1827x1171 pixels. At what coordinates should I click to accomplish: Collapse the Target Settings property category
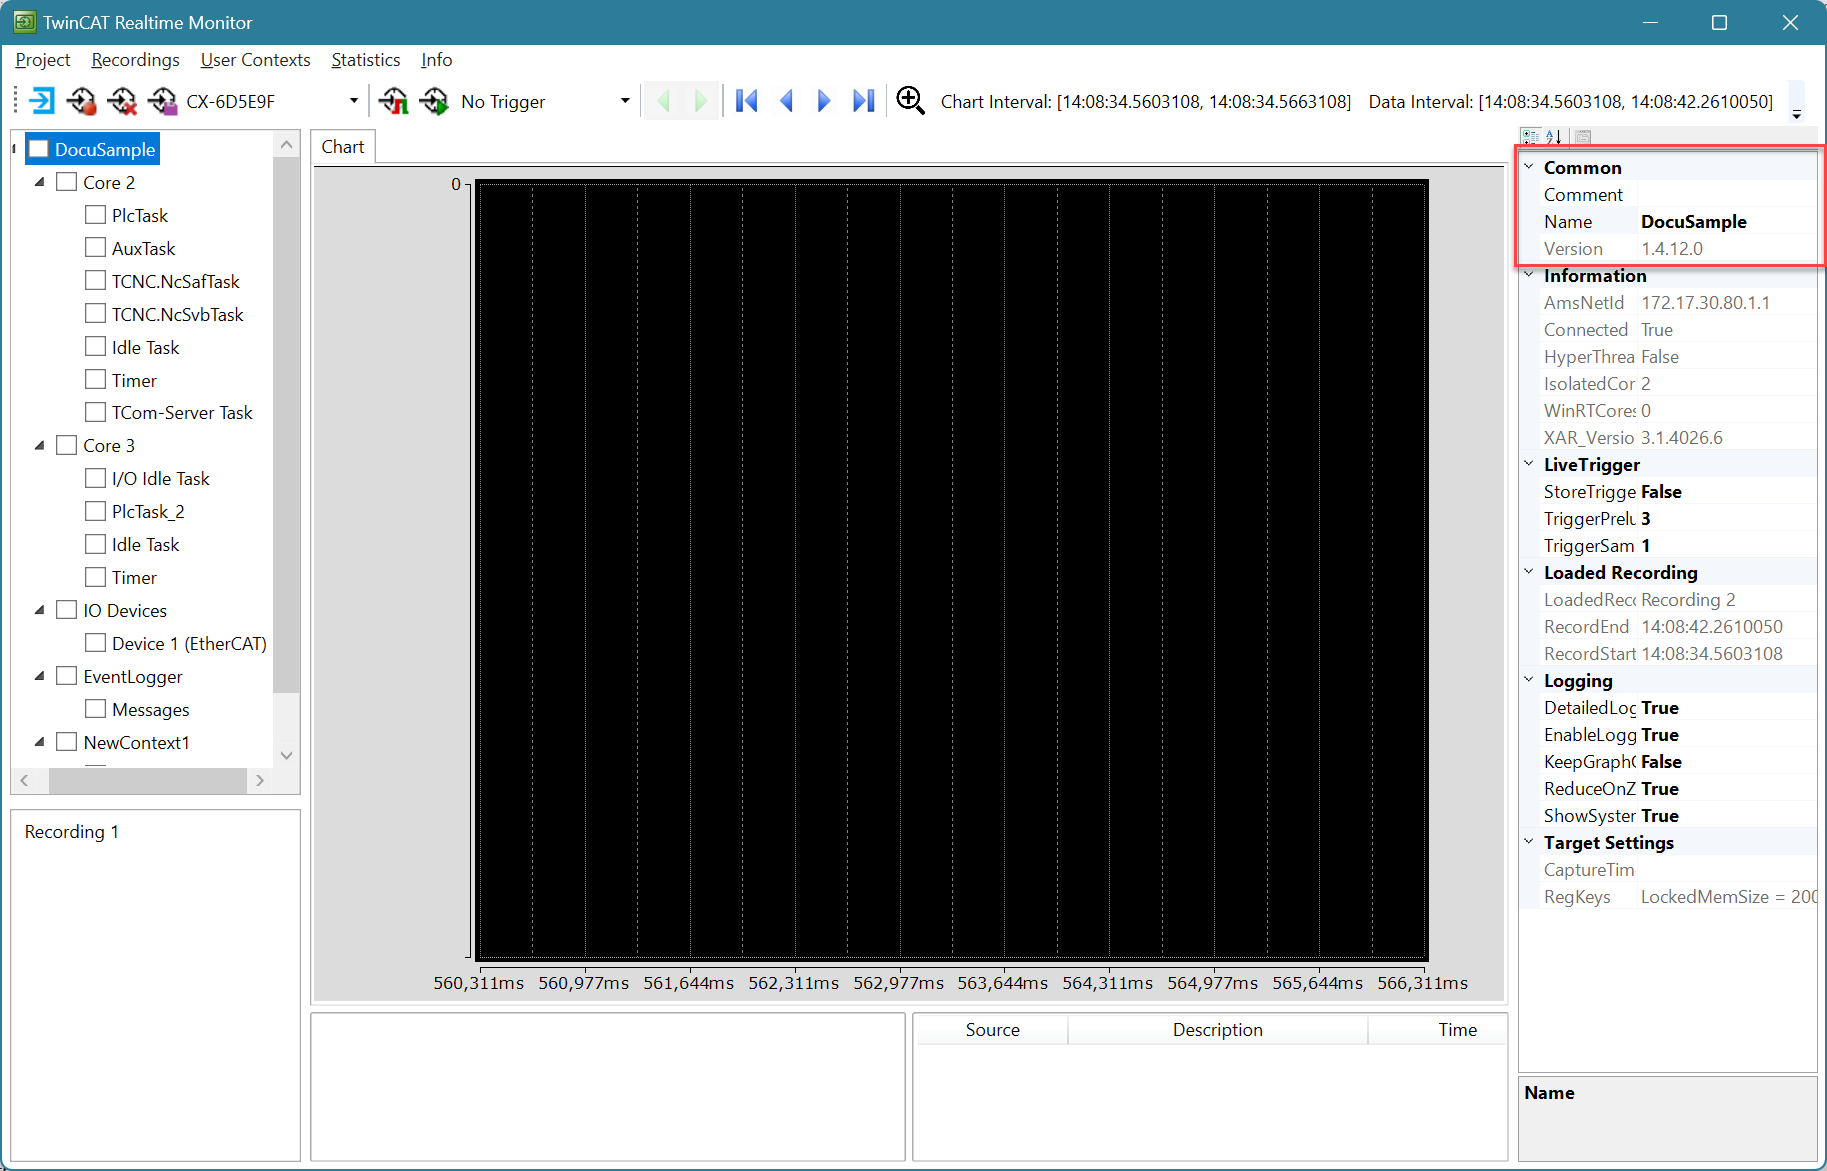coord(1529,842)
